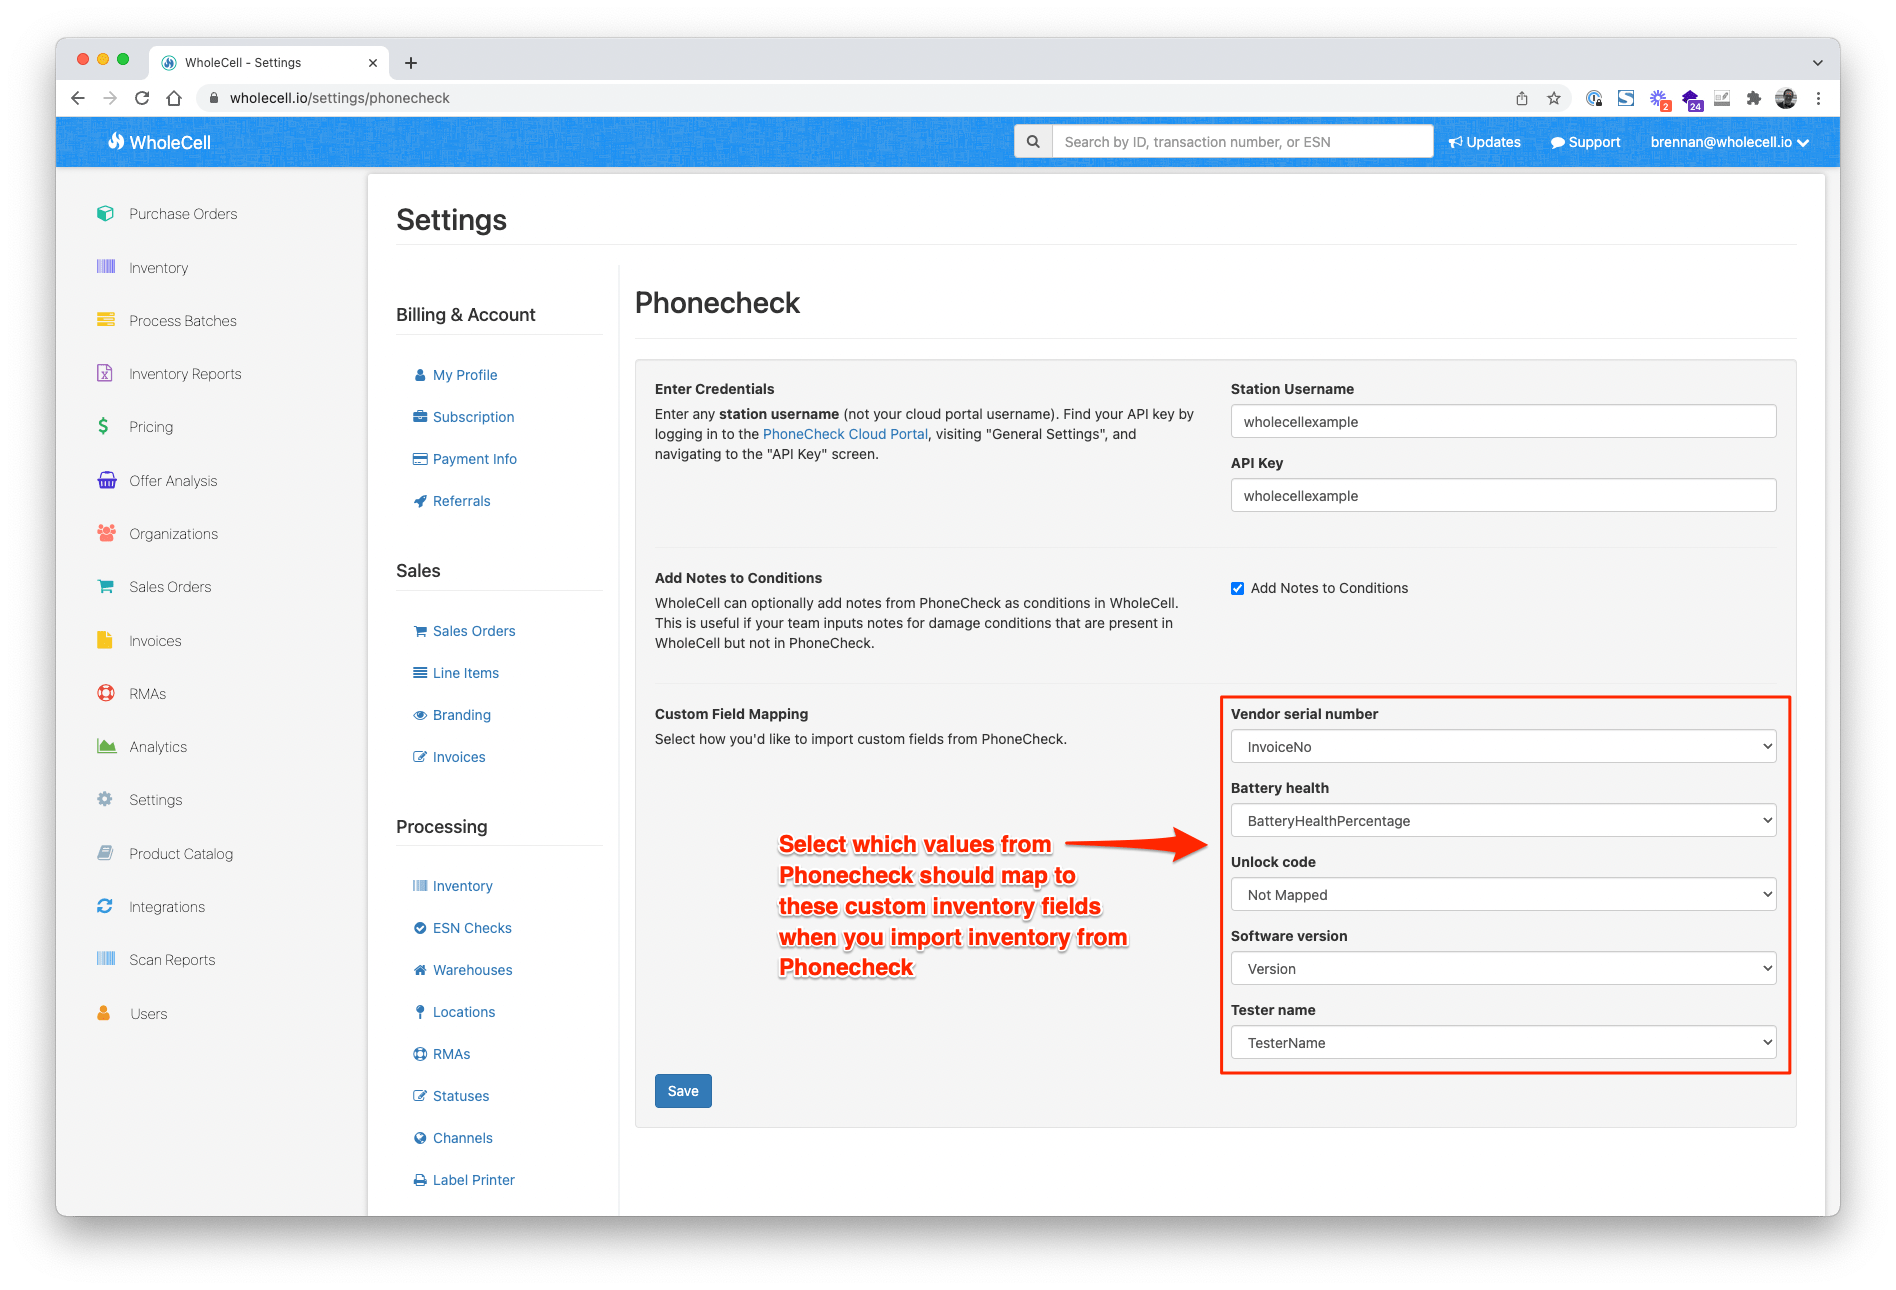This screenshot has width=1896, height=1290.
Task: Click the Scan Reports barcode icon
Action: click(105, 959)
